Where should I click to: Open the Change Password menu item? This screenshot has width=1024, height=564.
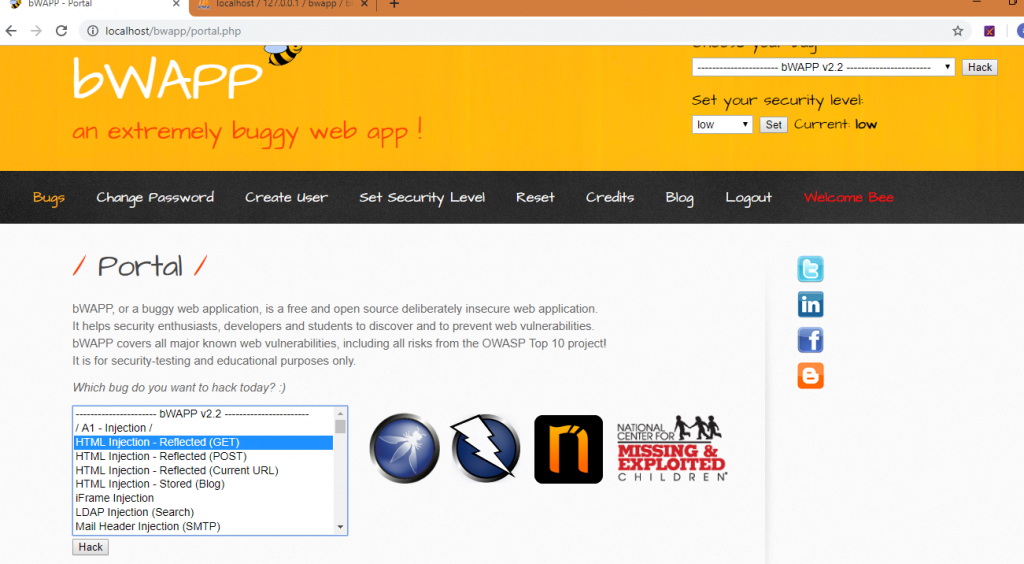click(x=155, y=197)
